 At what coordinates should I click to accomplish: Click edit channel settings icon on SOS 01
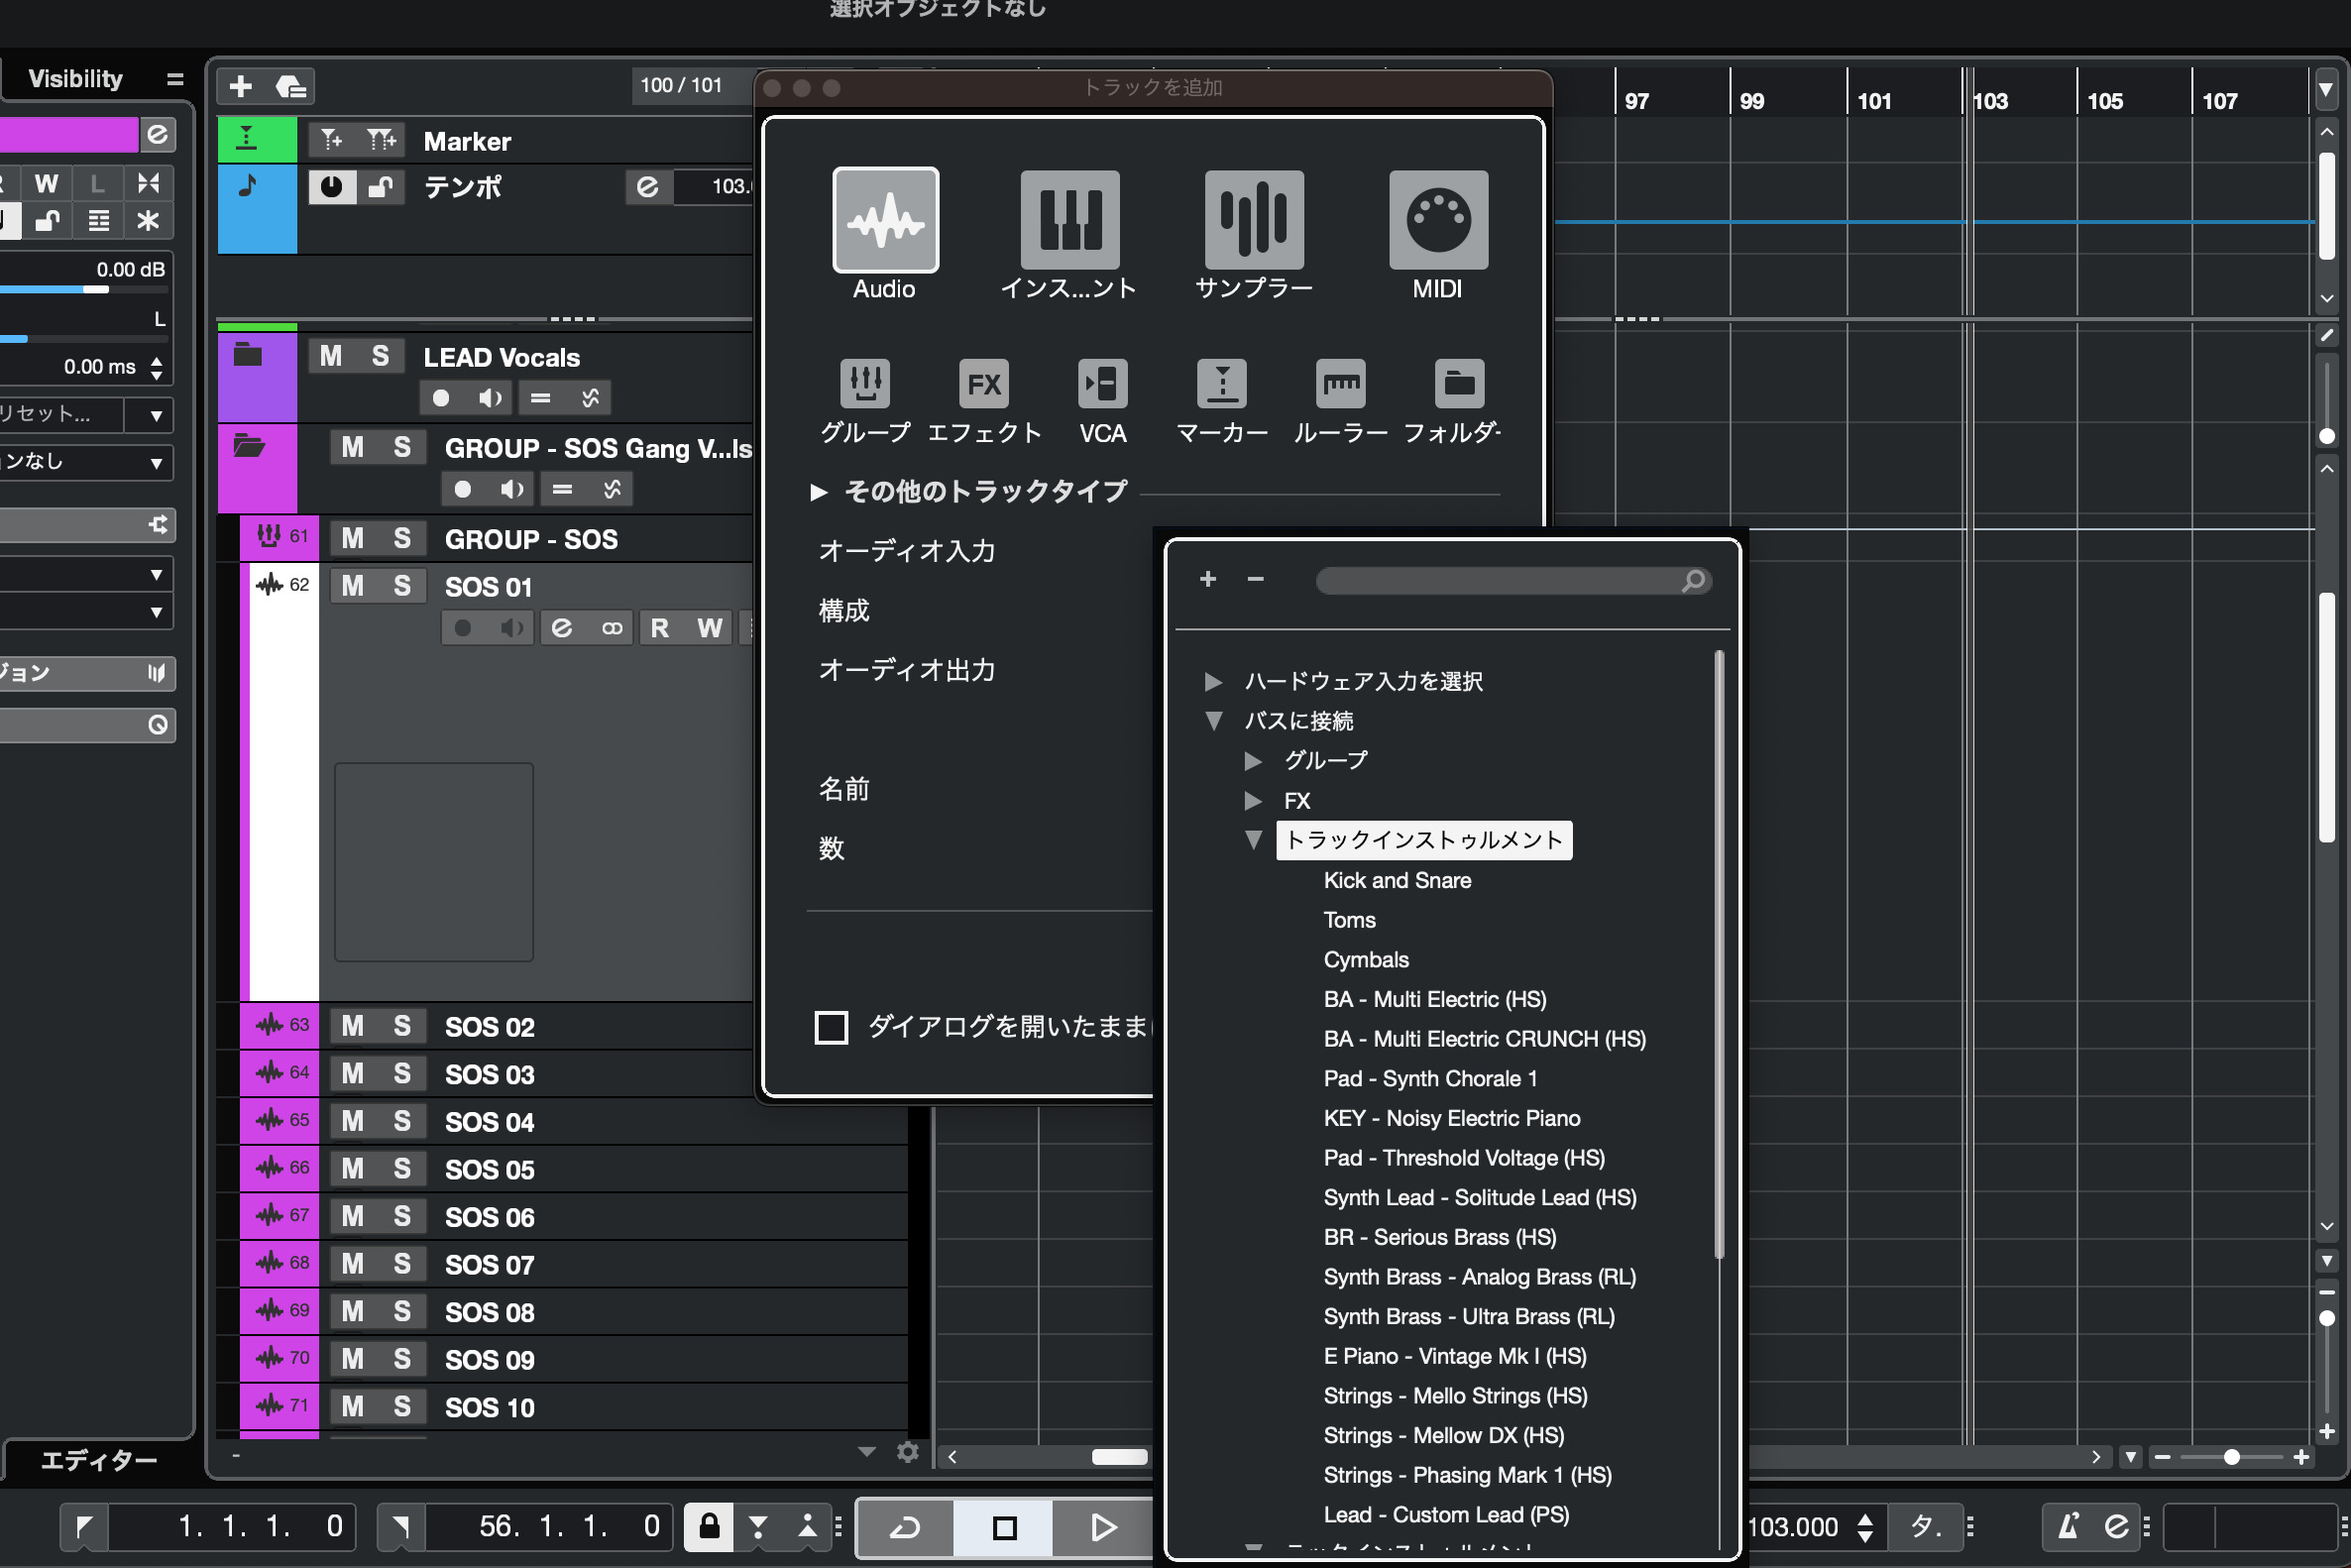562,628
